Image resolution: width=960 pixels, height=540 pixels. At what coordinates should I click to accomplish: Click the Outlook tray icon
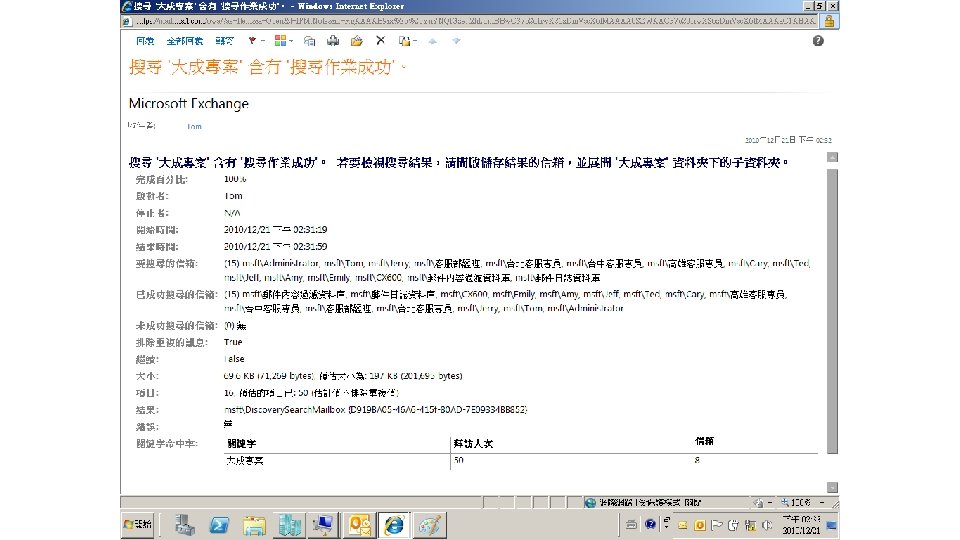coord(700,525)
